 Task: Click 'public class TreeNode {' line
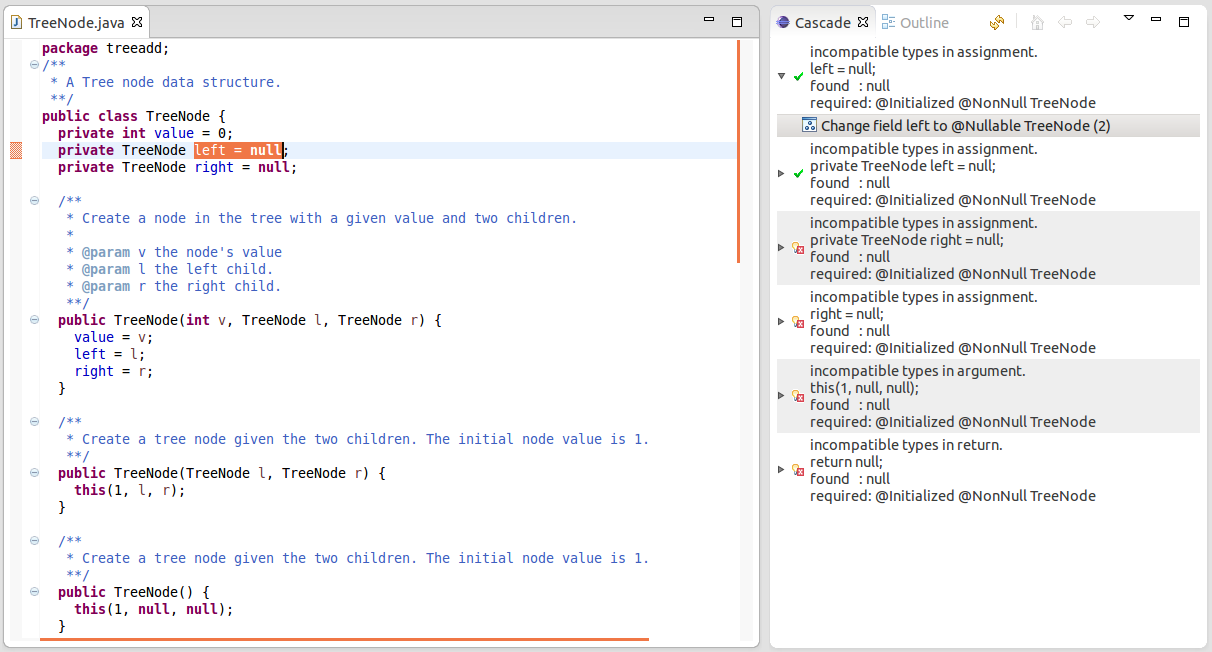pyautogui.click(x=134, y=116)
